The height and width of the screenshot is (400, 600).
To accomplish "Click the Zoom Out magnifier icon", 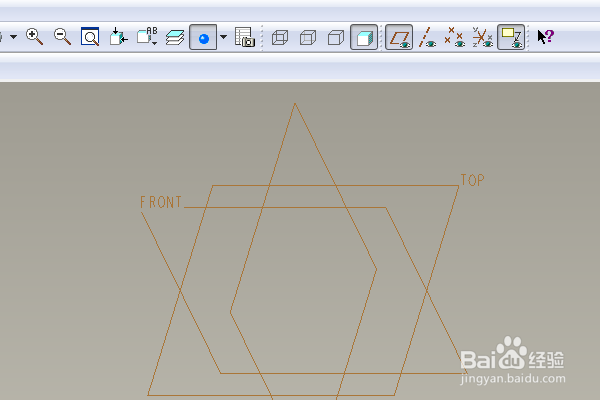I will pos(62,37).
